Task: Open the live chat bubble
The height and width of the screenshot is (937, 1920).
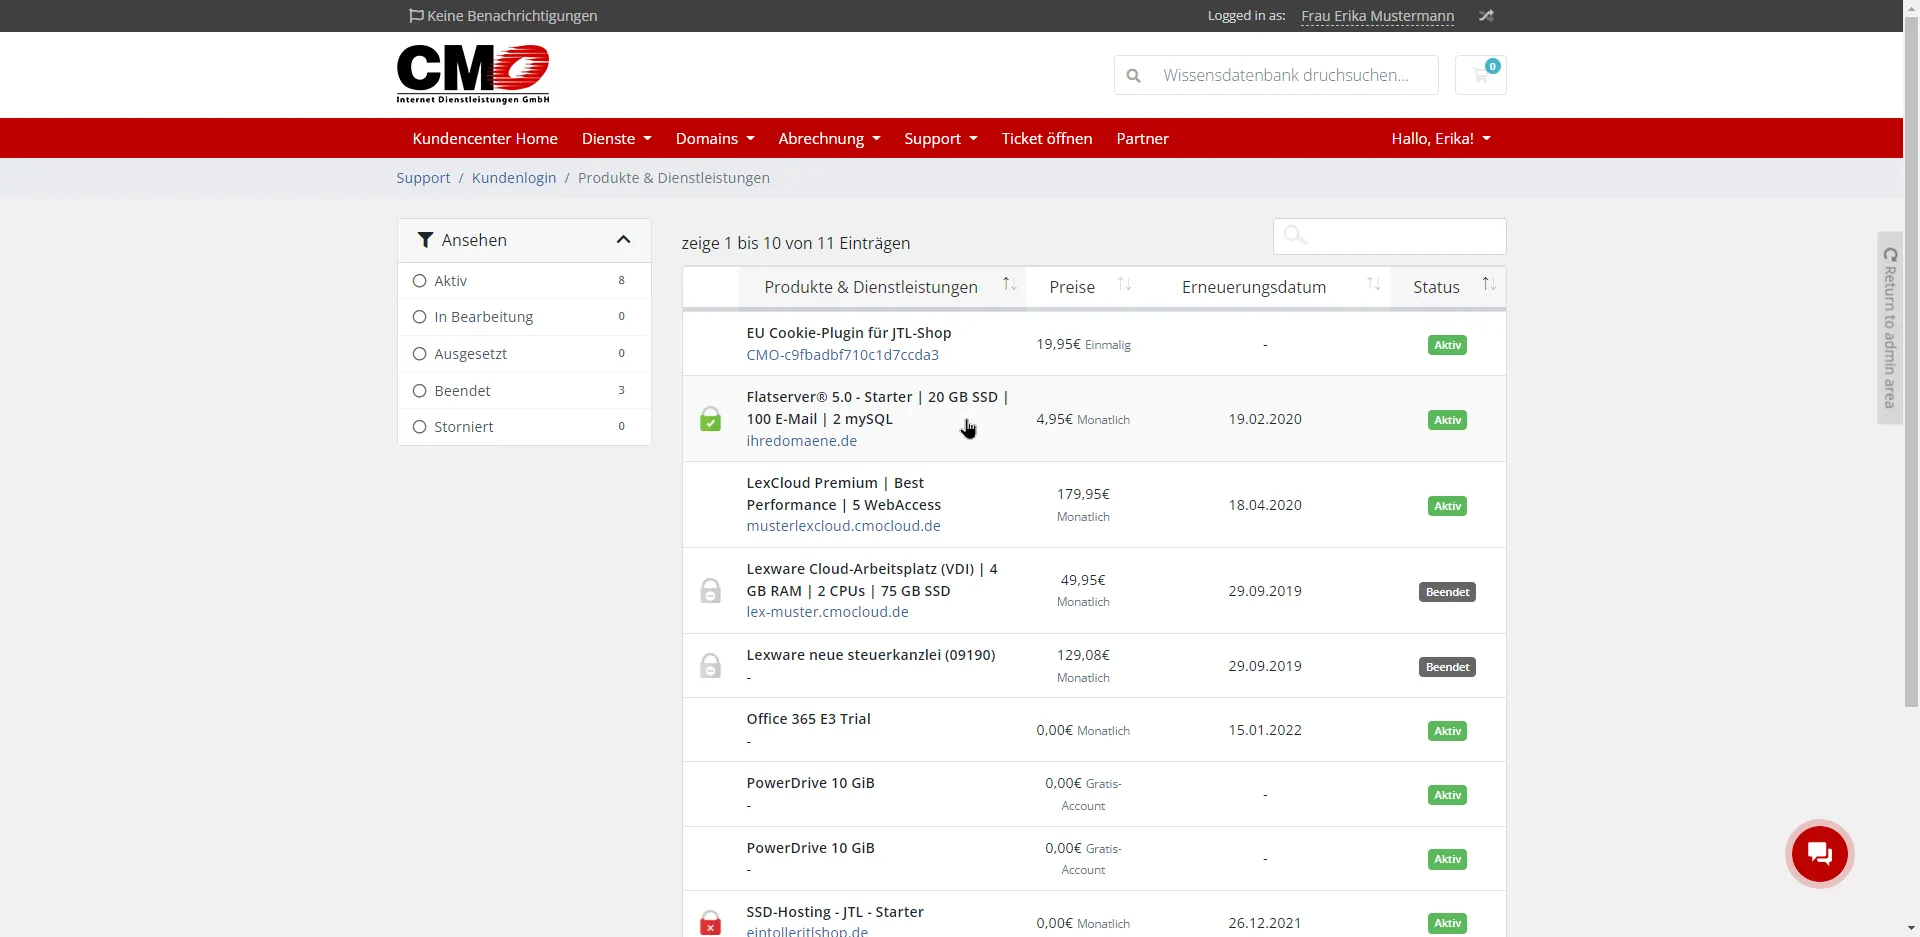Action: (x=1819, y=854)
